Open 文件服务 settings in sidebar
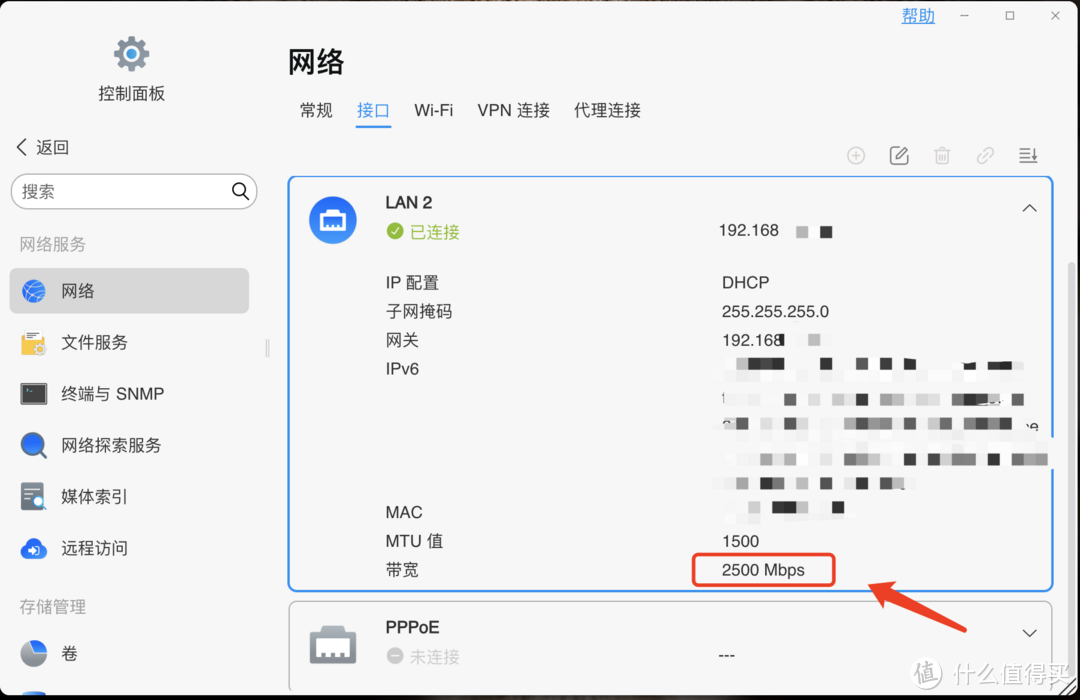 [x=33, y=342]
